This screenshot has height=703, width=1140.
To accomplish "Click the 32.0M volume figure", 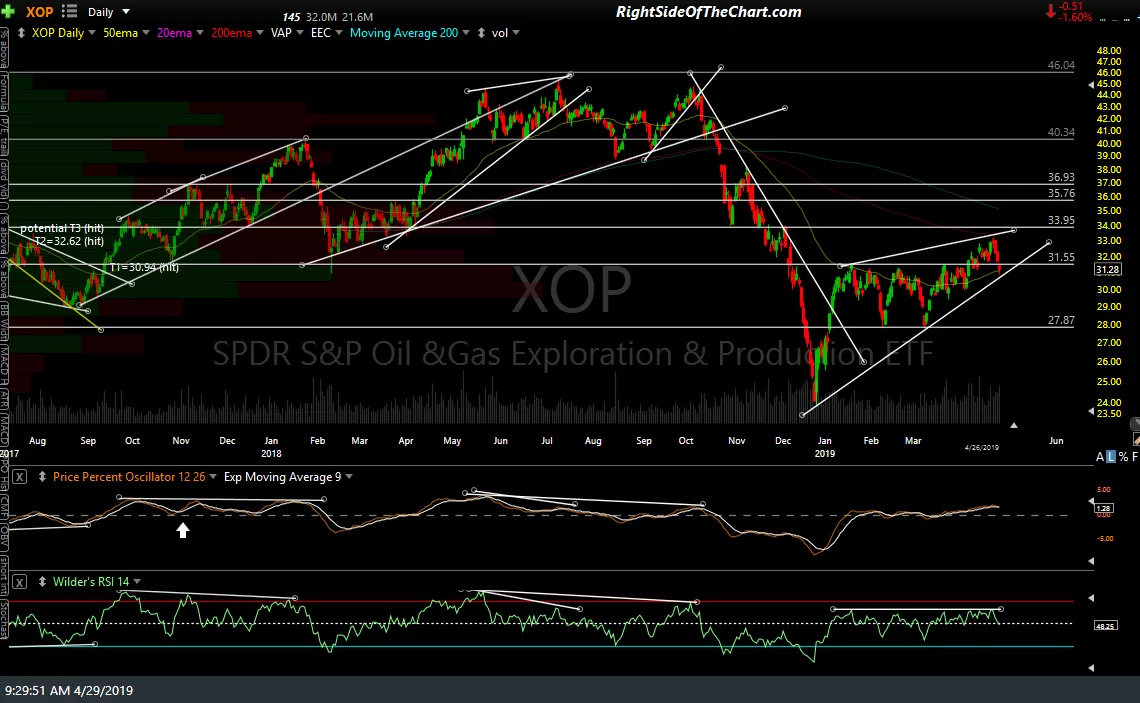I will 321,17.
